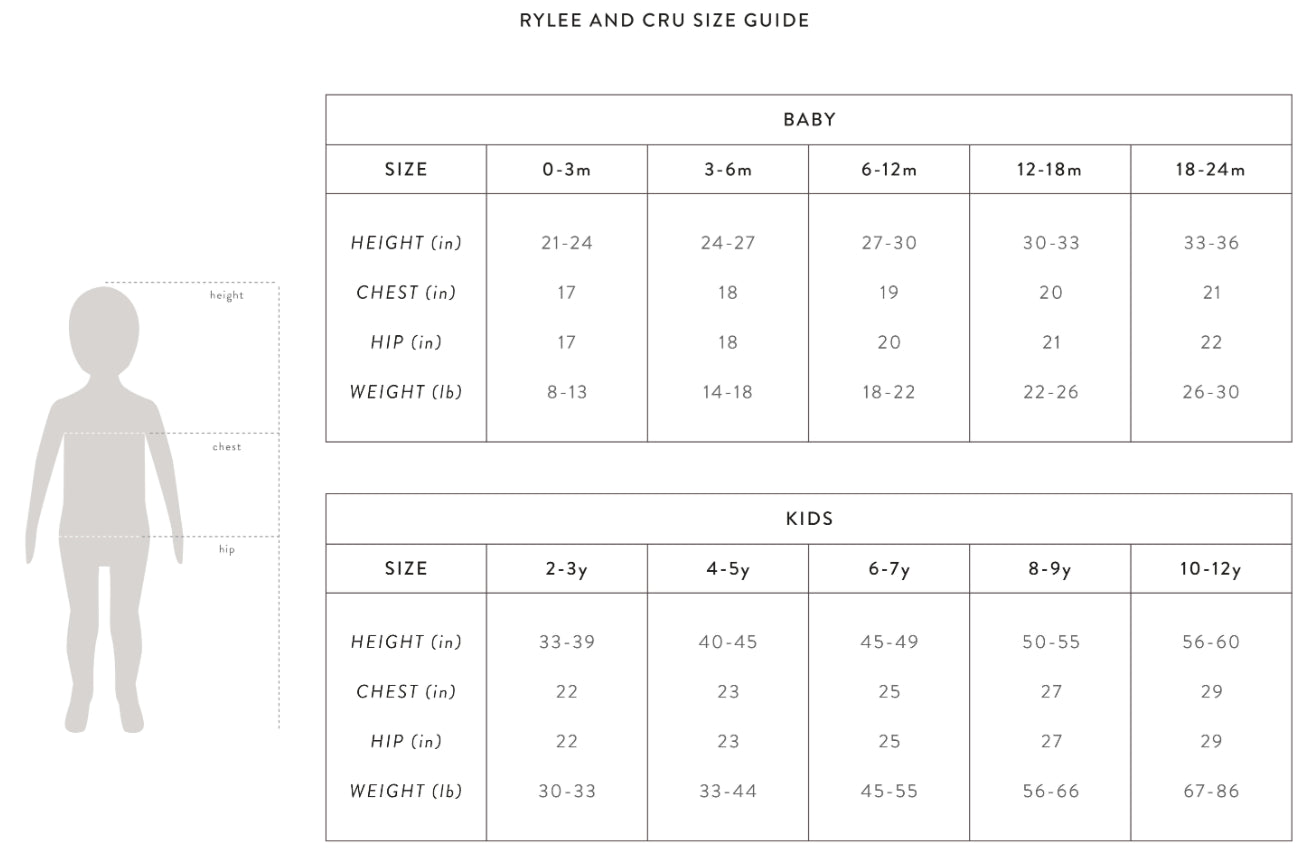Select the CHEST (in) row label in the Baby table

tap(406, 293)
